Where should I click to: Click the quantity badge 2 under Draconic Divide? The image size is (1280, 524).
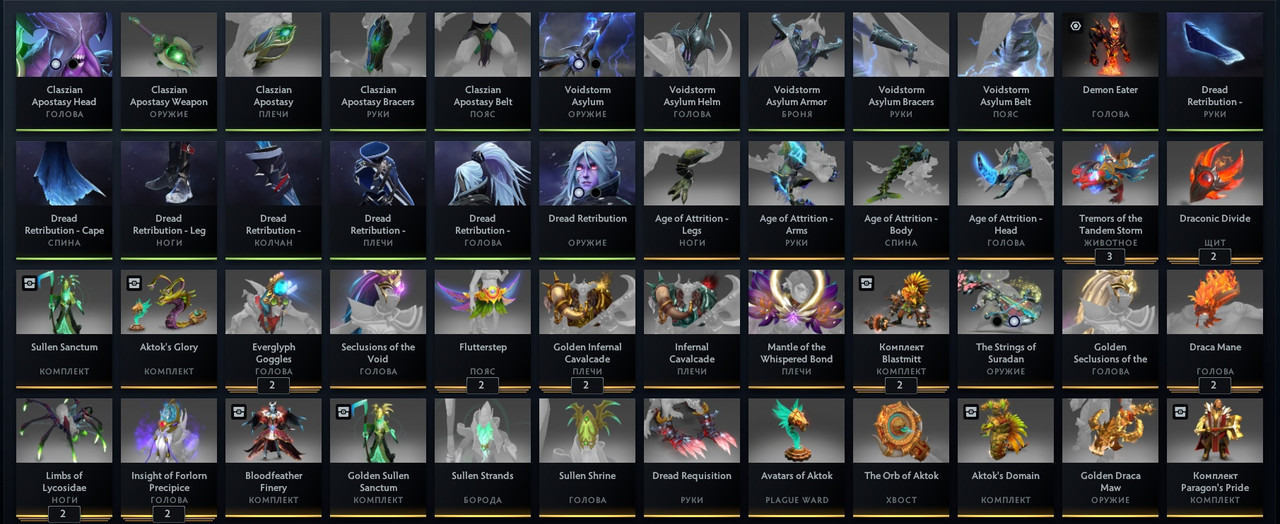click(1214, 257)
